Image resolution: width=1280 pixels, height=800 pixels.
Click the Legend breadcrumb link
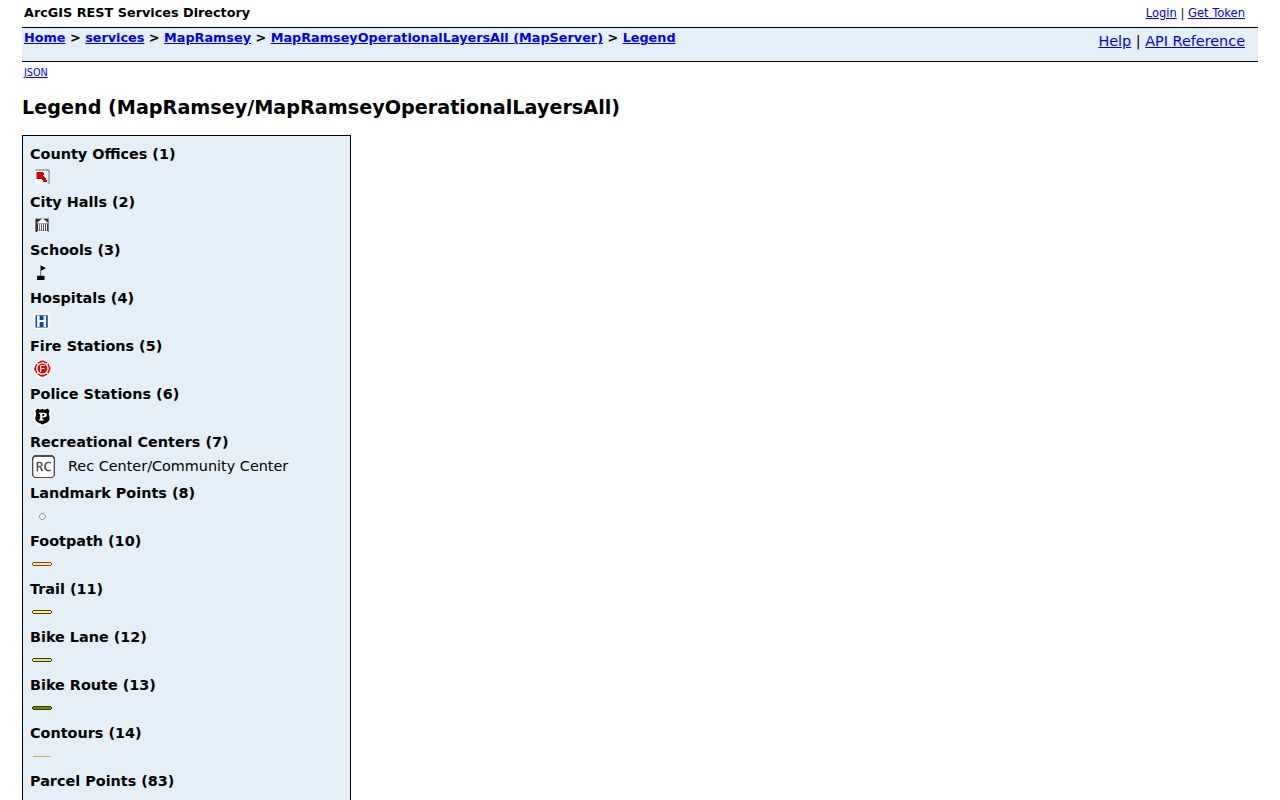pyautogui.click(x=649, y=38)
